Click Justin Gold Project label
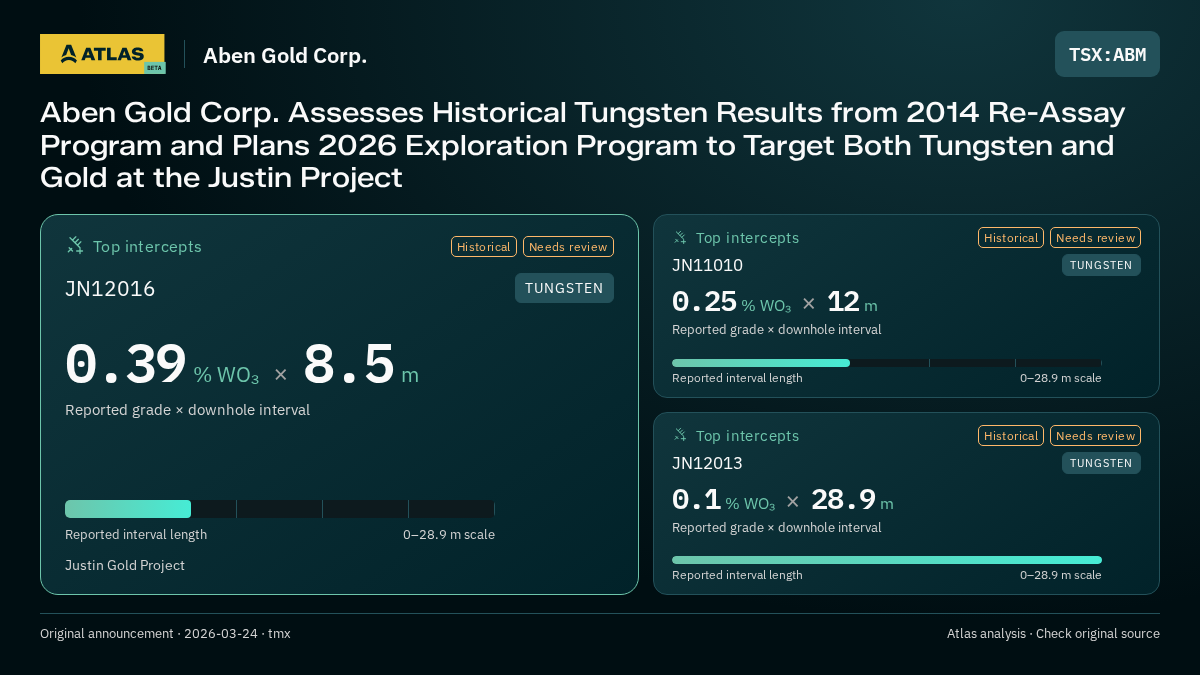Image resolution: width=1200 pixels, height=675 pixels. [x=125, y=565]
